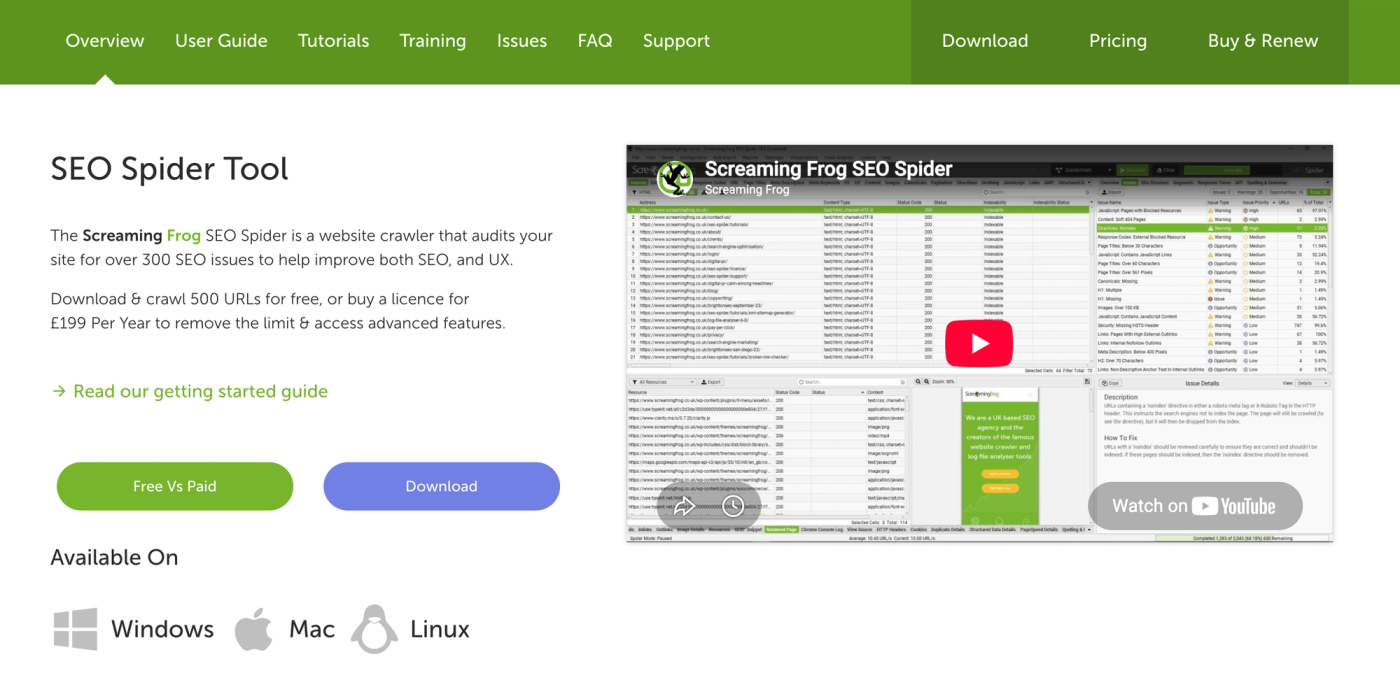Screen dimensions: 1400x680
Task: Click the Screaming Frog channel name under the video title
Action: [747, 190]
